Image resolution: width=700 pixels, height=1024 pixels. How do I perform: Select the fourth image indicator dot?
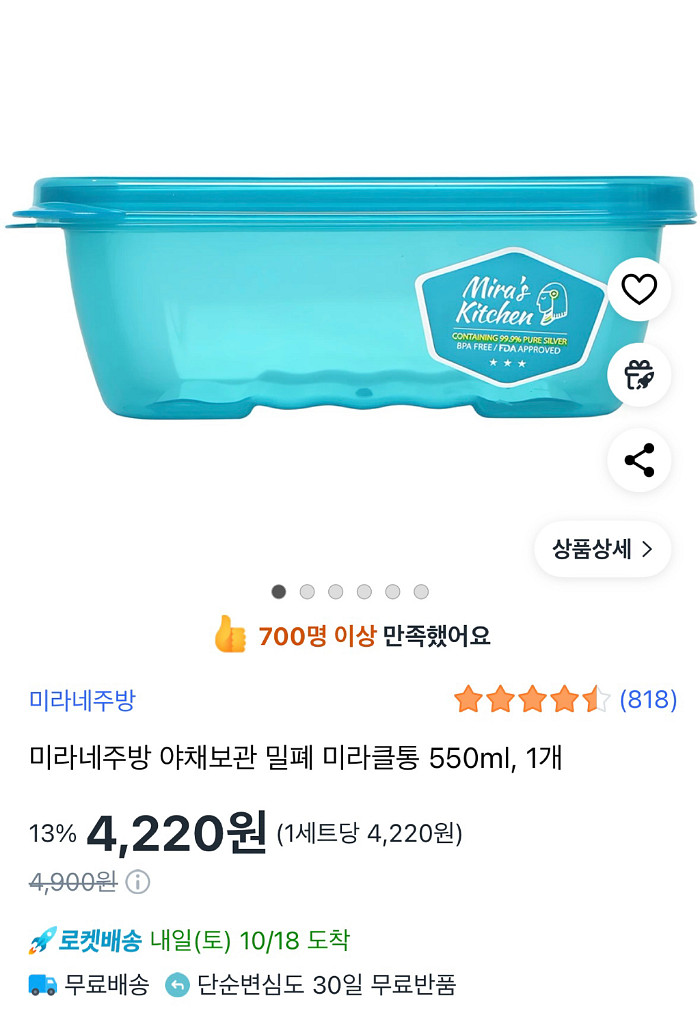(x=364, y=591)
